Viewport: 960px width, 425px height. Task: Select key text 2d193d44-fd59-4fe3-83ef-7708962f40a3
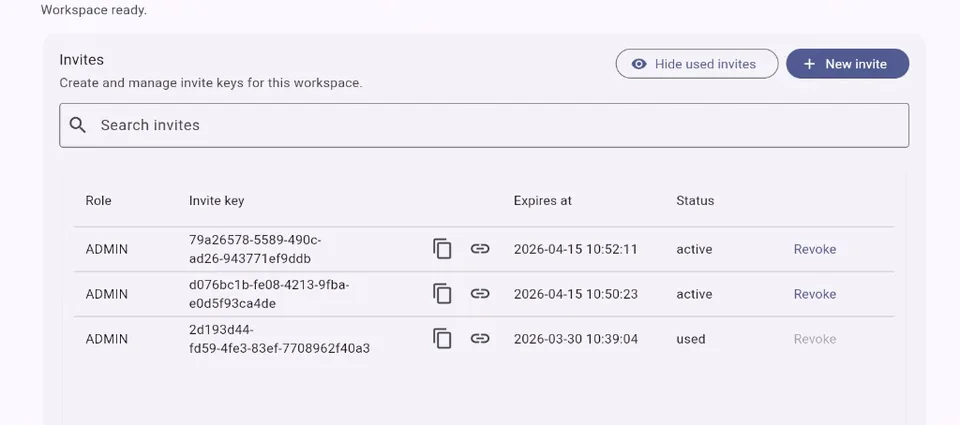click(279, 339)
